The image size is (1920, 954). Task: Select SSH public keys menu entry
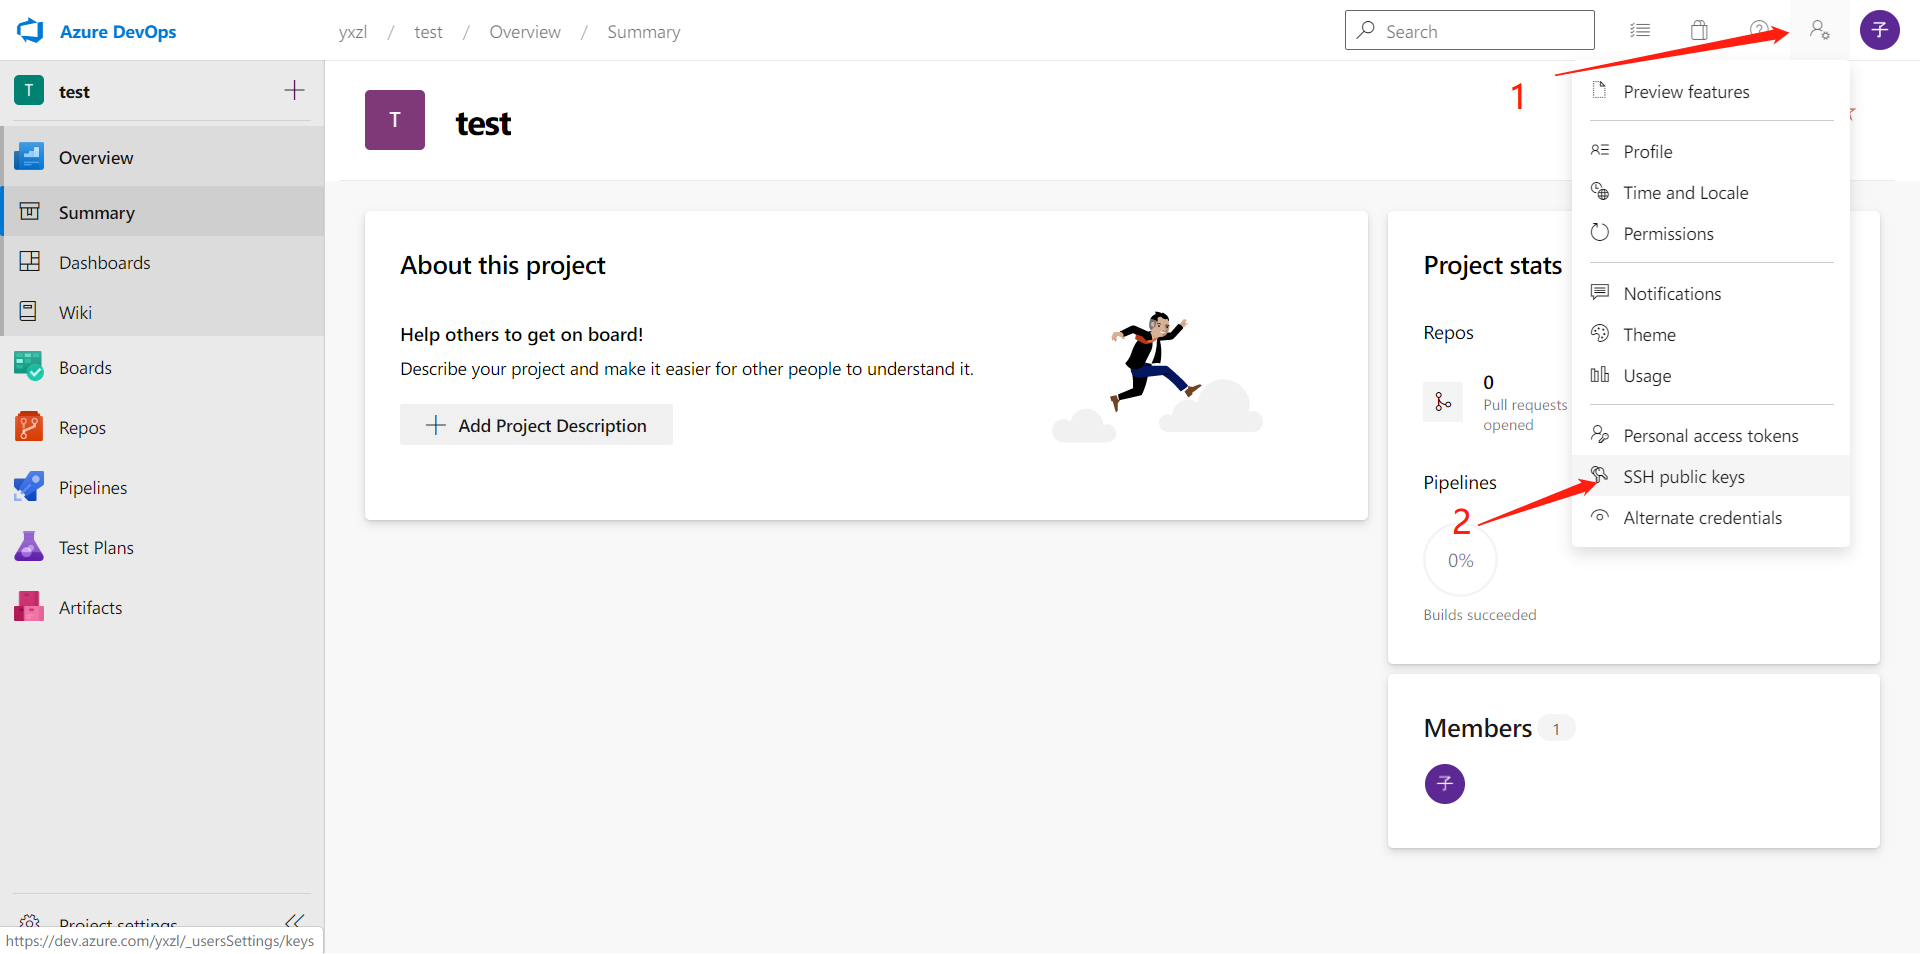(x=1684, y=477)
